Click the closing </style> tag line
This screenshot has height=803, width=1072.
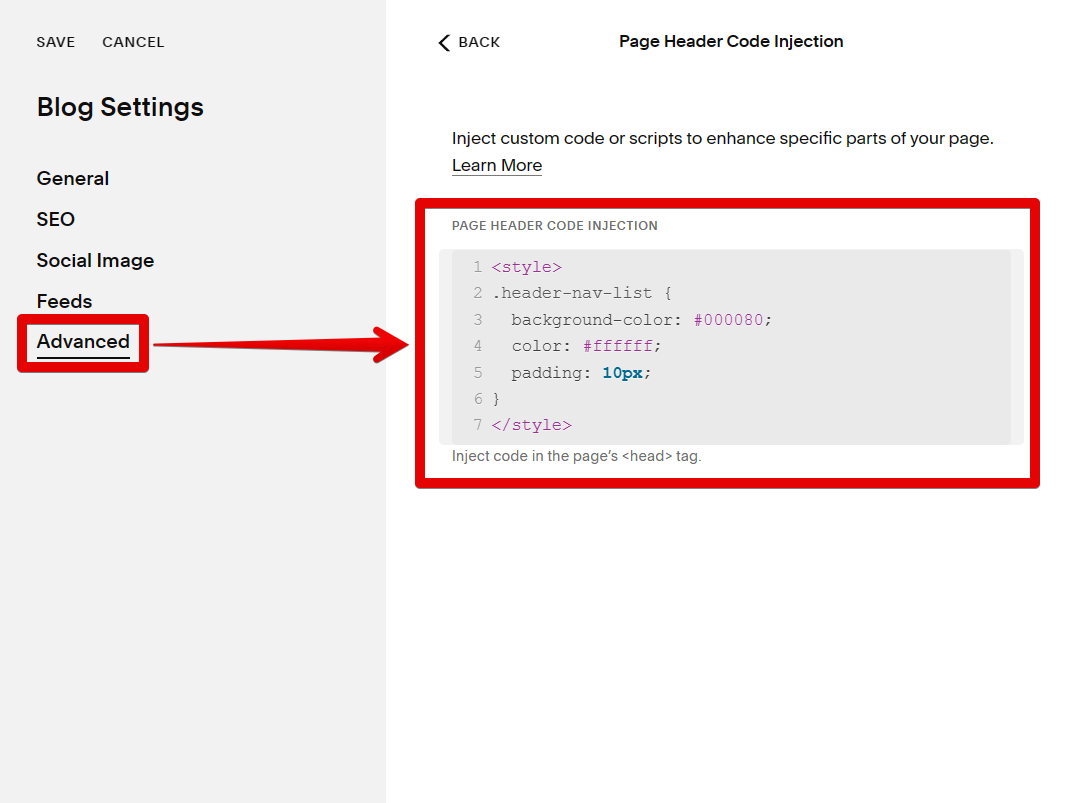pyautogui.click(x=532, y=425)
